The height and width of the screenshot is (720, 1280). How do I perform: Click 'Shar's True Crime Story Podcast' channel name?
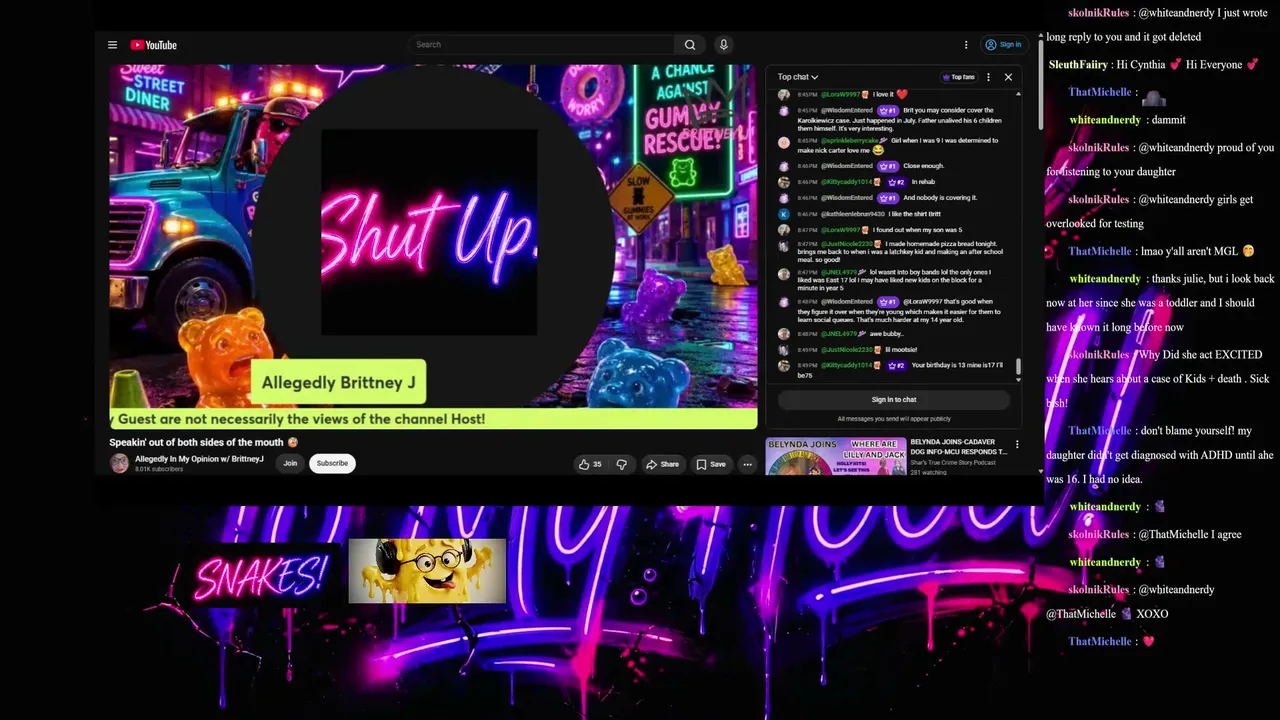(953, 462)
